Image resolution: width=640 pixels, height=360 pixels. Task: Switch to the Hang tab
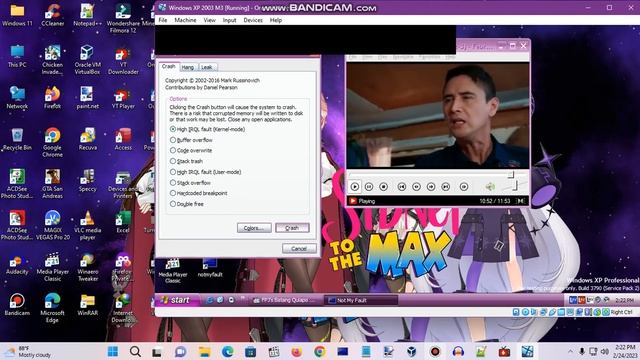click(188, 67)
